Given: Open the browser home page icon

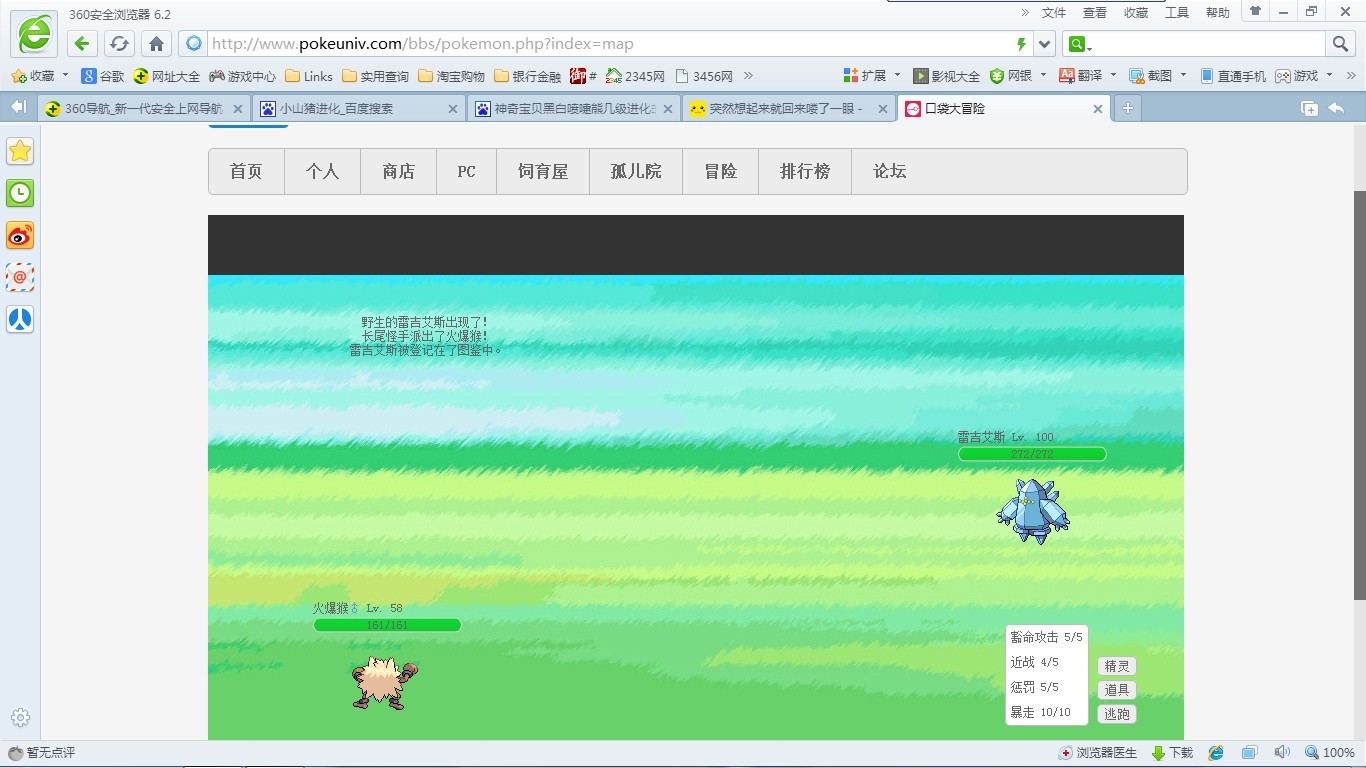Looking at the screenshot, I should 156,44.
